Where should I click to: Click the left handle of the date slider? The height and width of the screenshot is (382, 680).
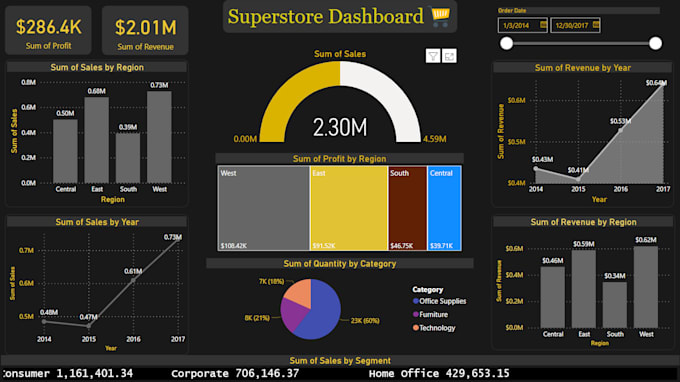506,43
